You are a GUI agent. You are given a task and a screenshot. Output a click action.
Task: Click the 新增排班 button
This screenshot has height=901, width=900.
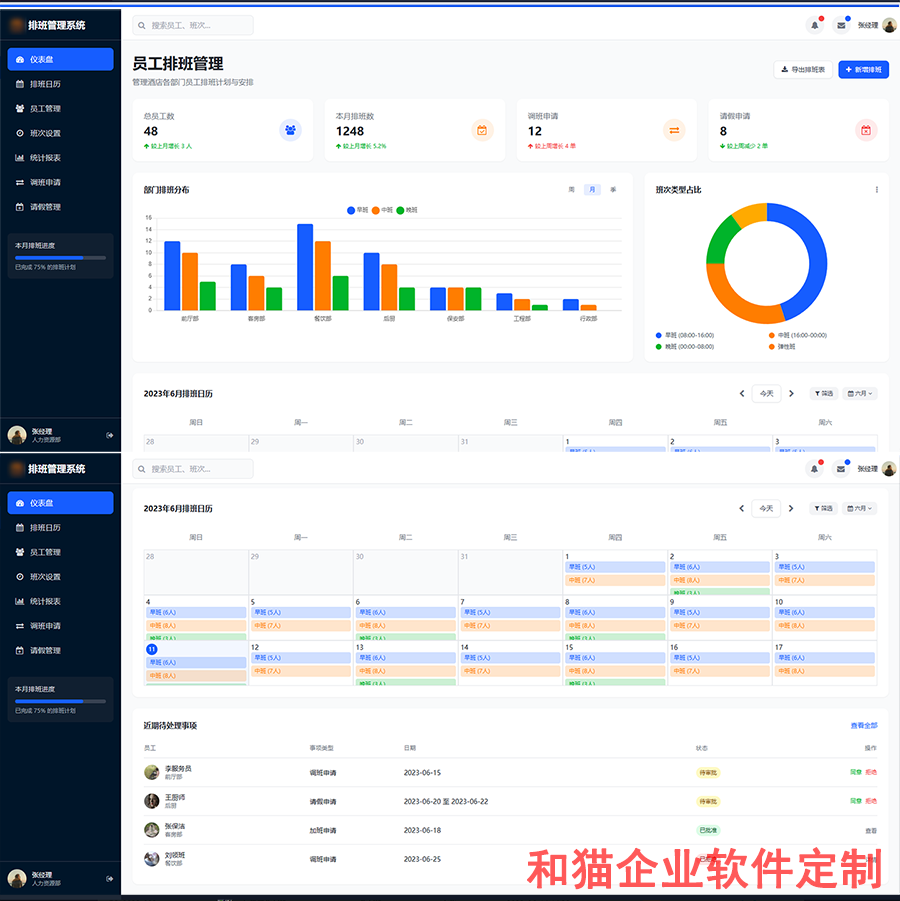[x=861, y=69]
